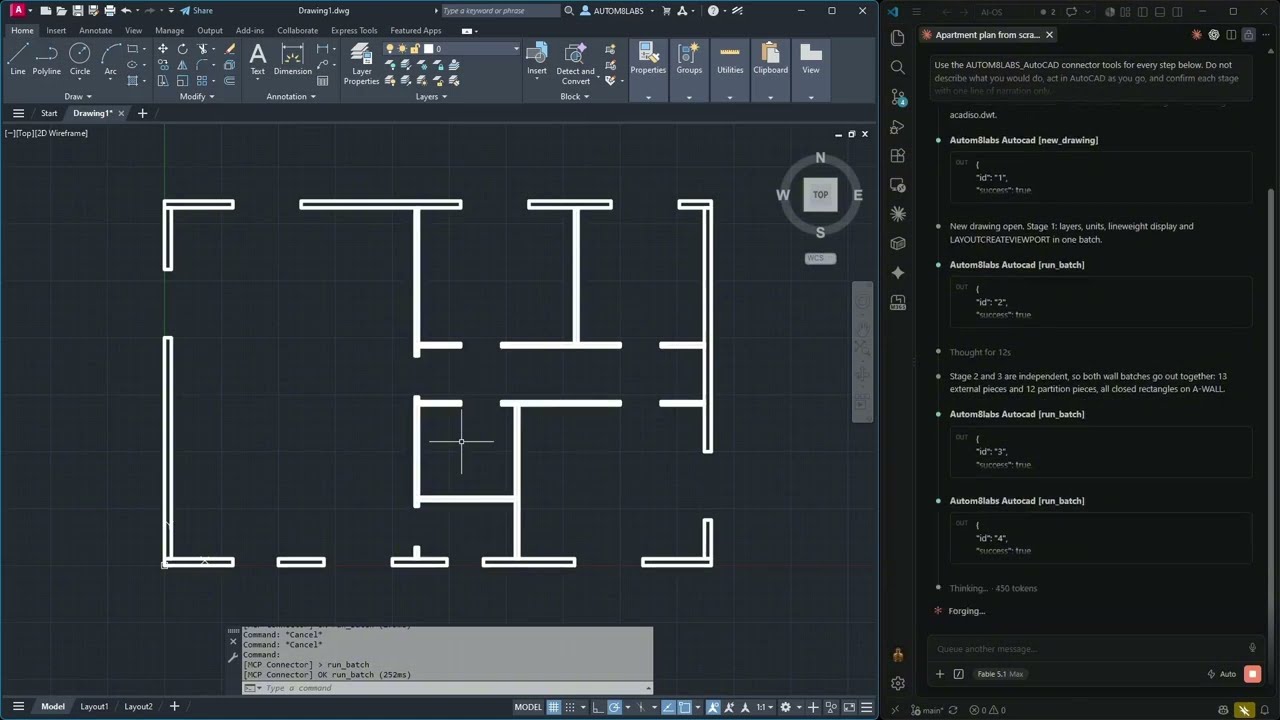Toggle grid display in status bar
This screenshot has height=720, width=1280.
[x=553, y=707]
